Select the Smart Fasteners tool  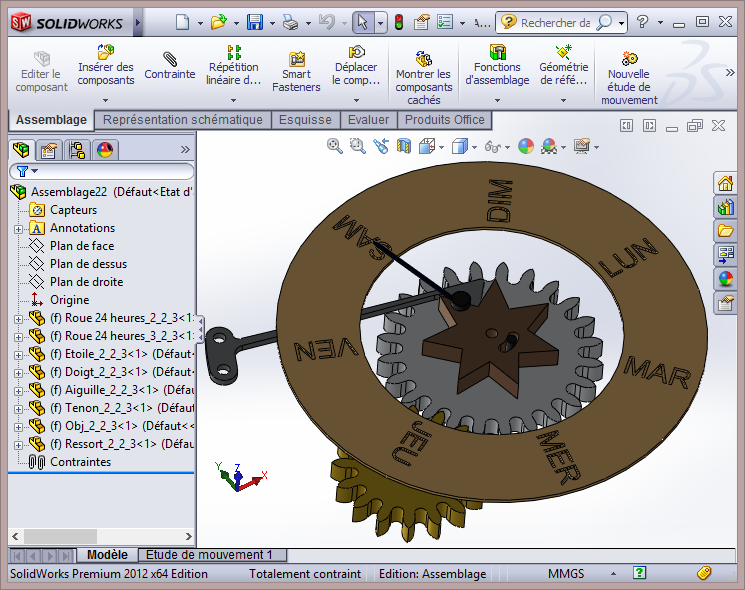296,60
